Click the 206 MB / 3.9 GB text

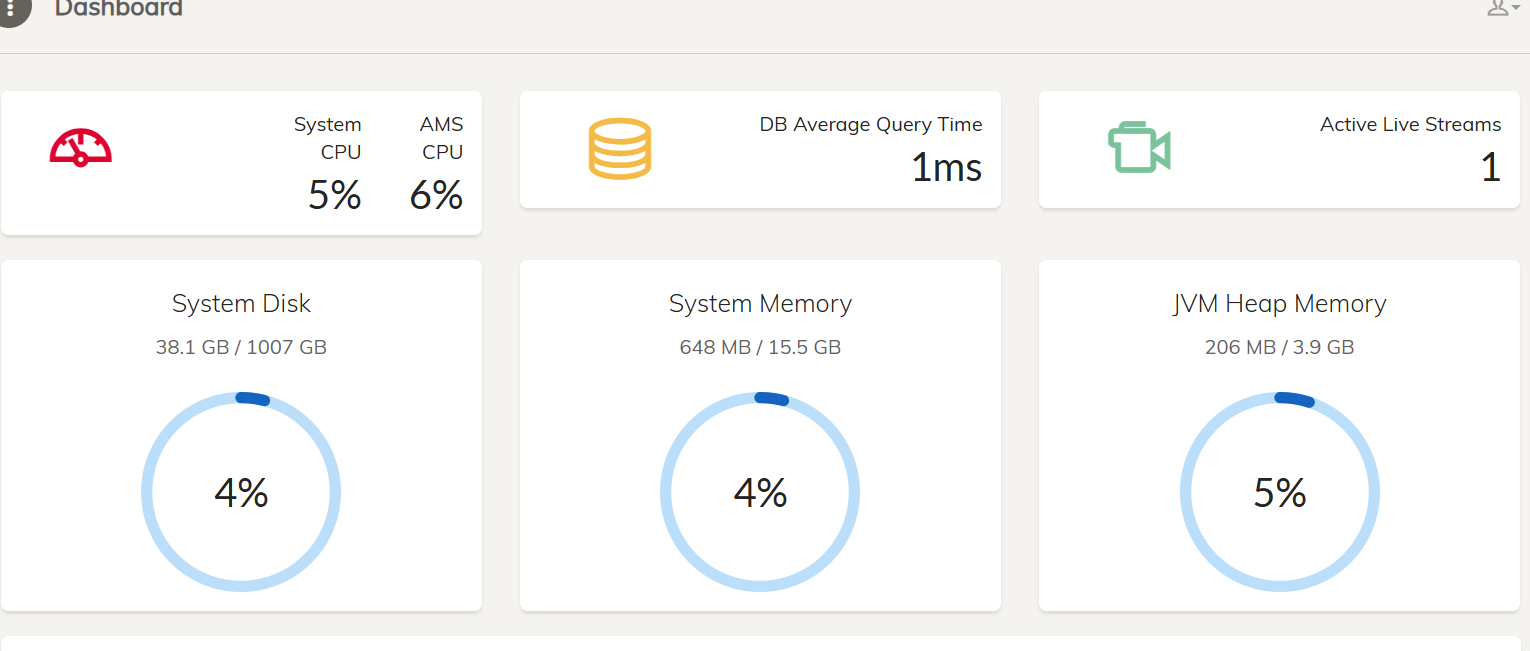click(1280, 347)
